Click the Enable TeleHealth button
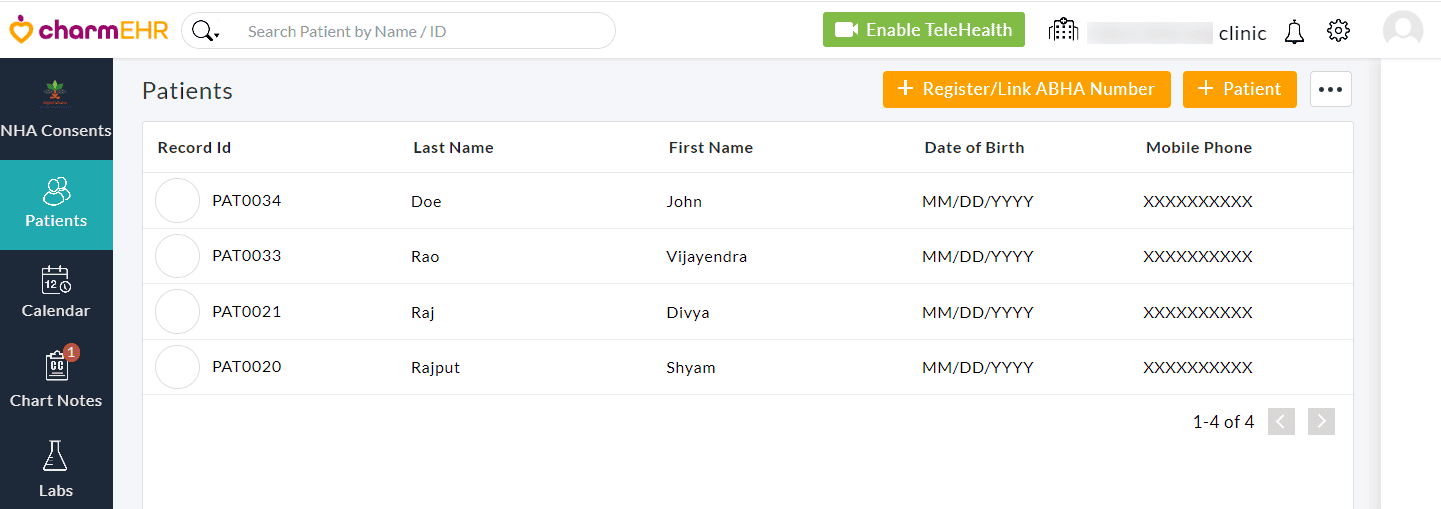This screenshot has width=1441, height=509. [924, 30]
